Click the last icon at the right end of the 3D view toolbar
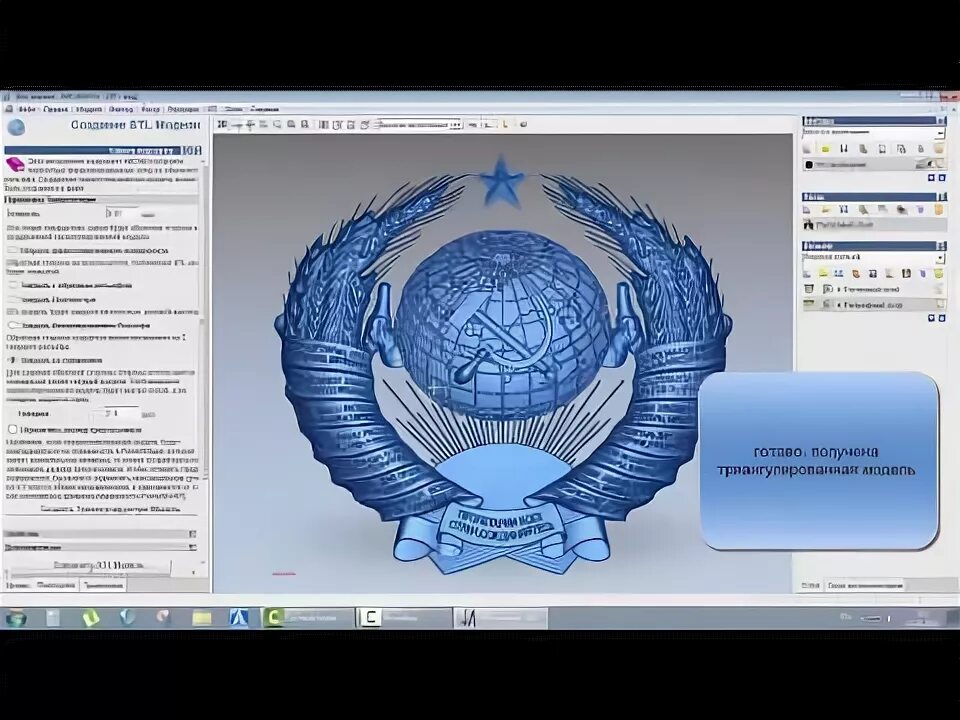This screenshot has height=720, width=960. [x=523, y=124]
